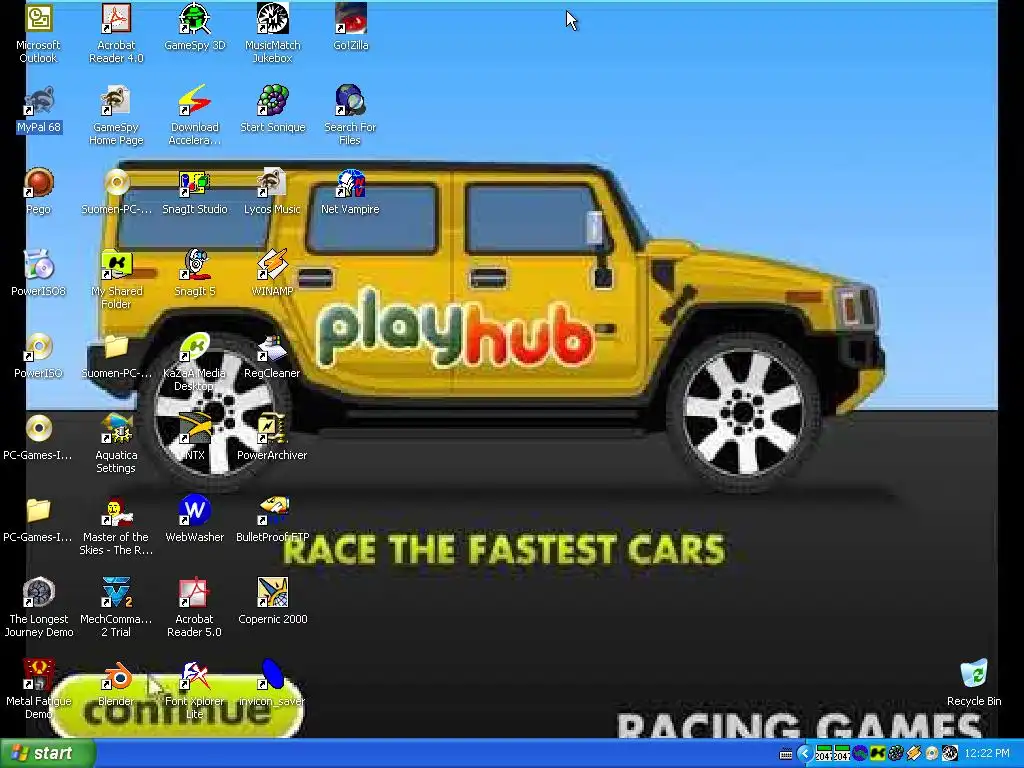This screenshot has width=1024, height=768.
Task: Click the highlighted MyPal 68 icon
Action: point(39,110)
